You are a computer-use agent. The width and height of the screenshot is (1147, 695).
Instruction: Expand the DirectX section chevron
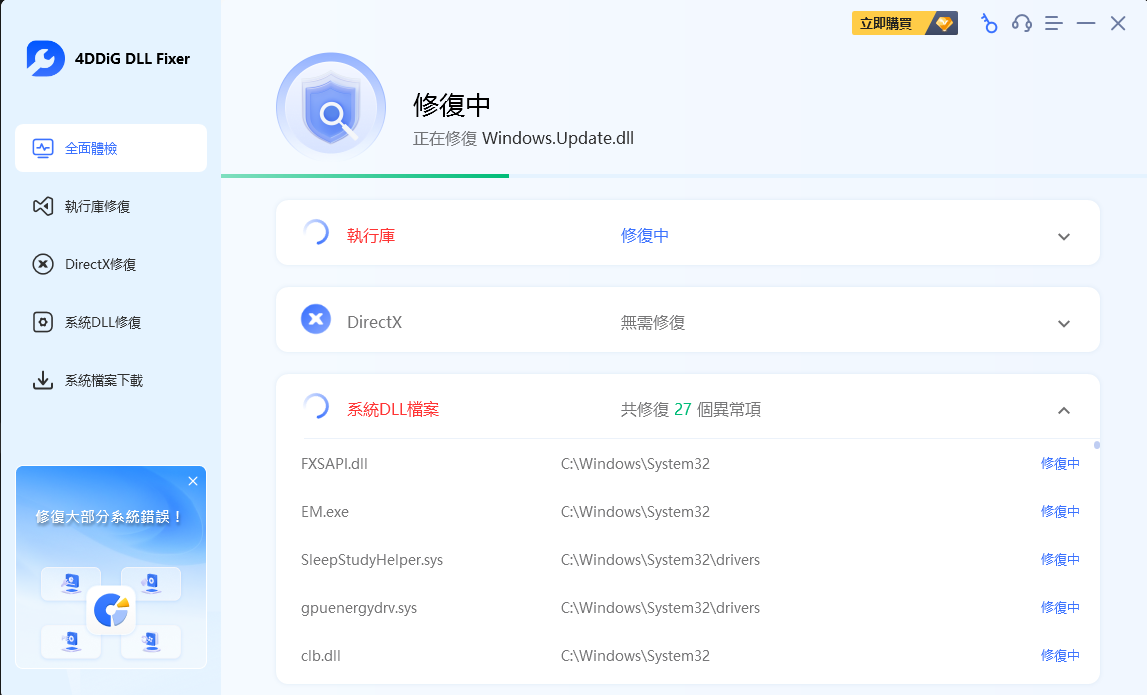pos(1063,324)
